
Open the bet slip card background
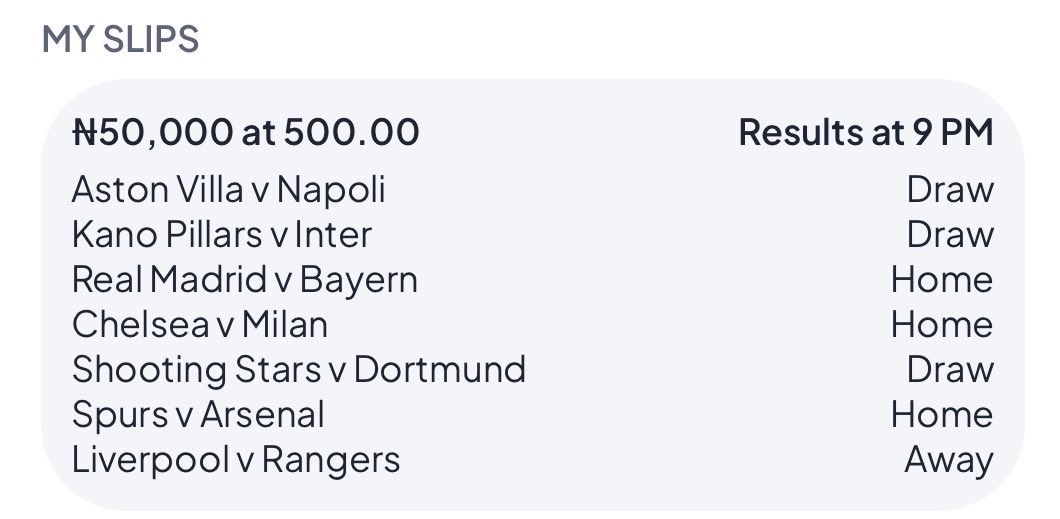click(x=533, y=295)
